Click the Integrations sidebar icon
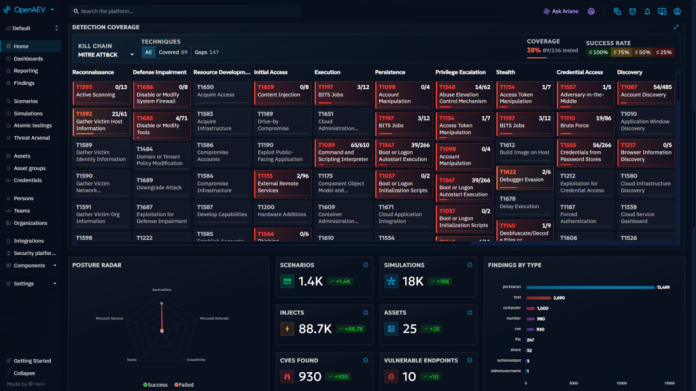The height and width of the screenshot is (391, 696). pos(8,241)
